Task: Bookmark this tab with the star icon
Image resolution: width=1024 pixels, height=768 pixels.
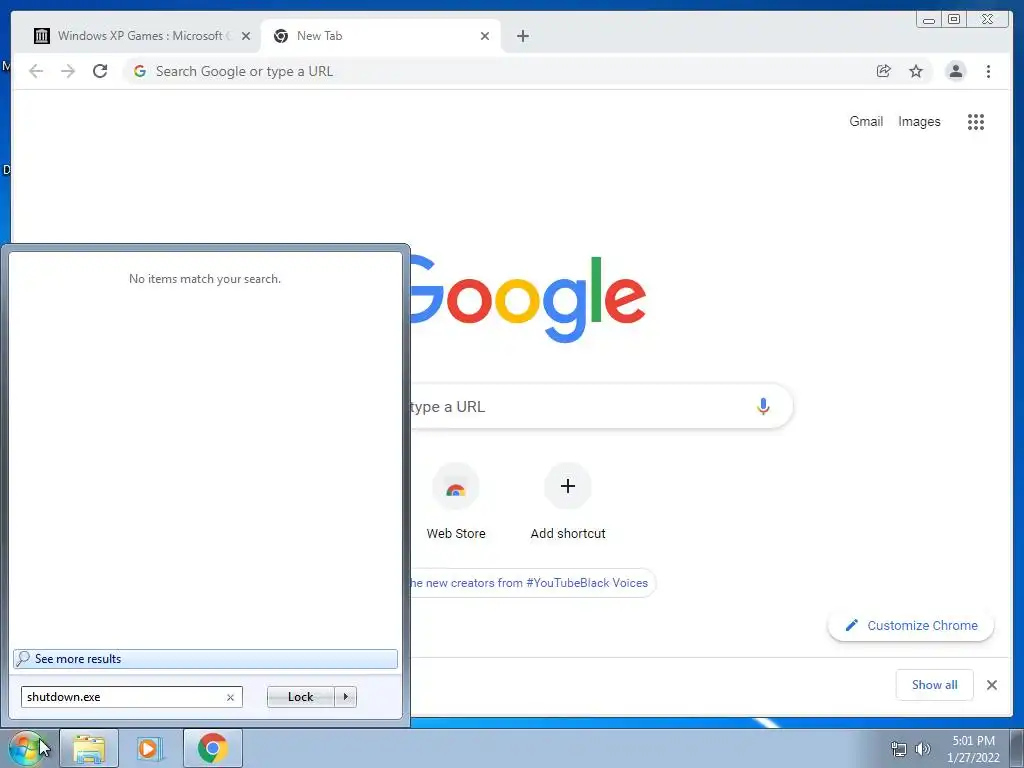Action: (916, 71)
